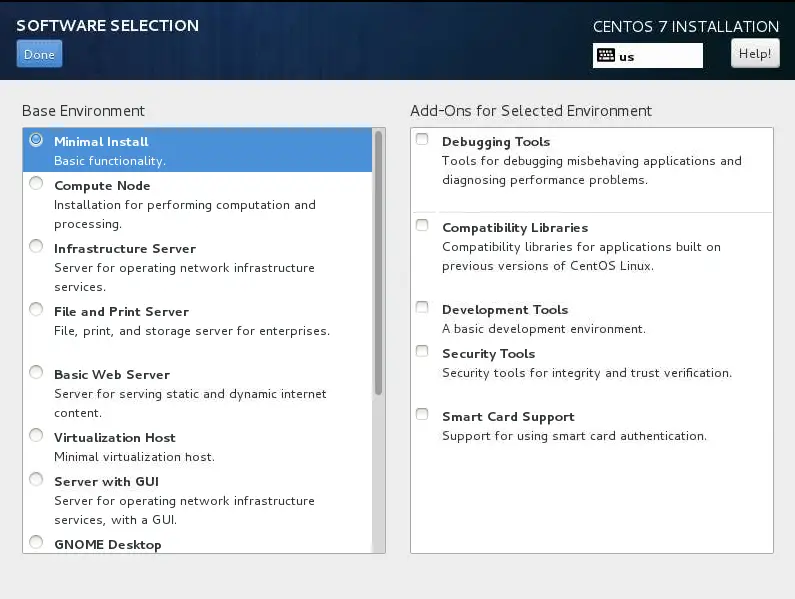795x599 pixels.
Task: Click the Done button
Action: 39,54
